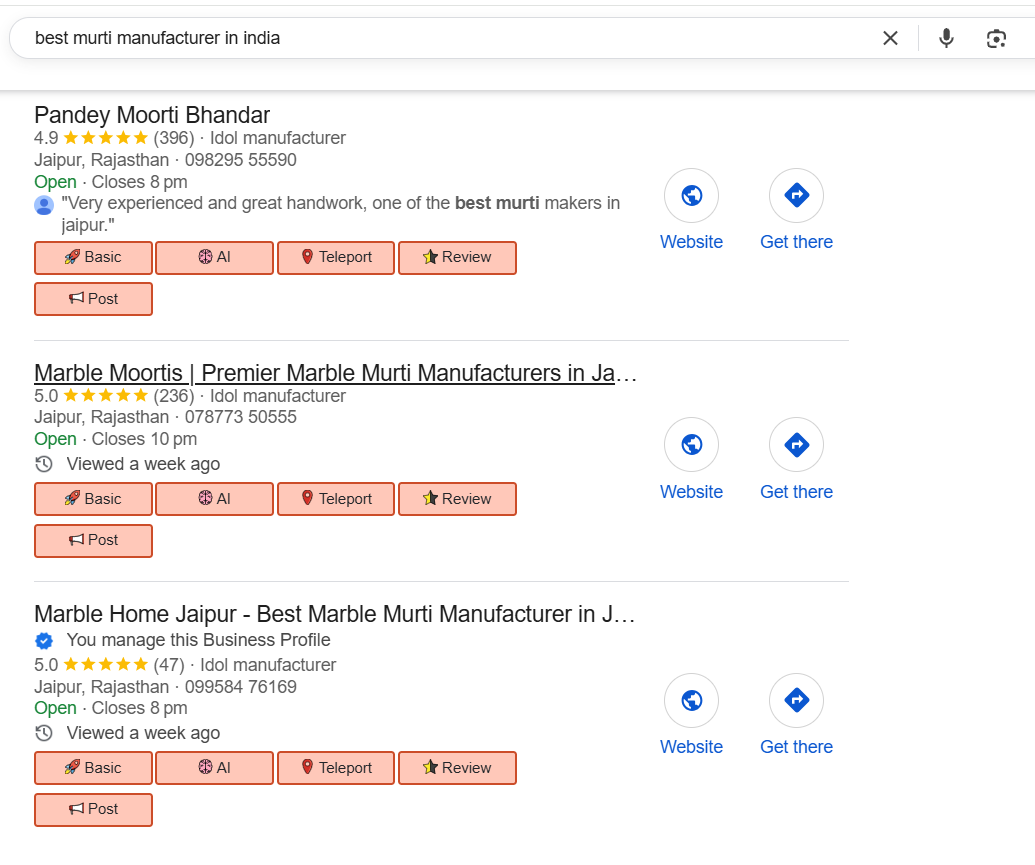Click AI button under Pandey Moorti Bhandar
The width and height of the screenshot is (1035, 865).
214,257
